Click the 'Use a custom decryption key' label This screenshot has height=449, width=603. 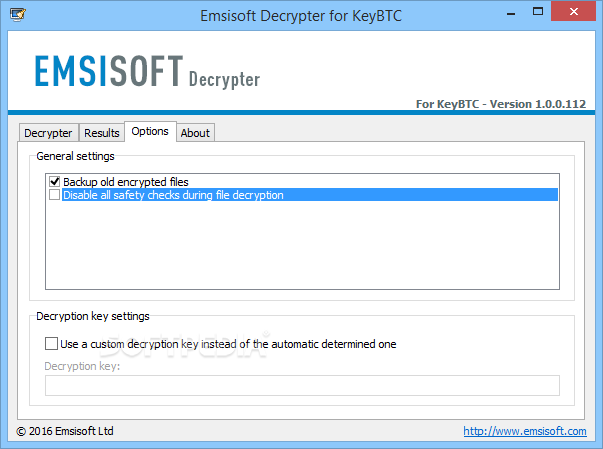[x=228, y=344]
